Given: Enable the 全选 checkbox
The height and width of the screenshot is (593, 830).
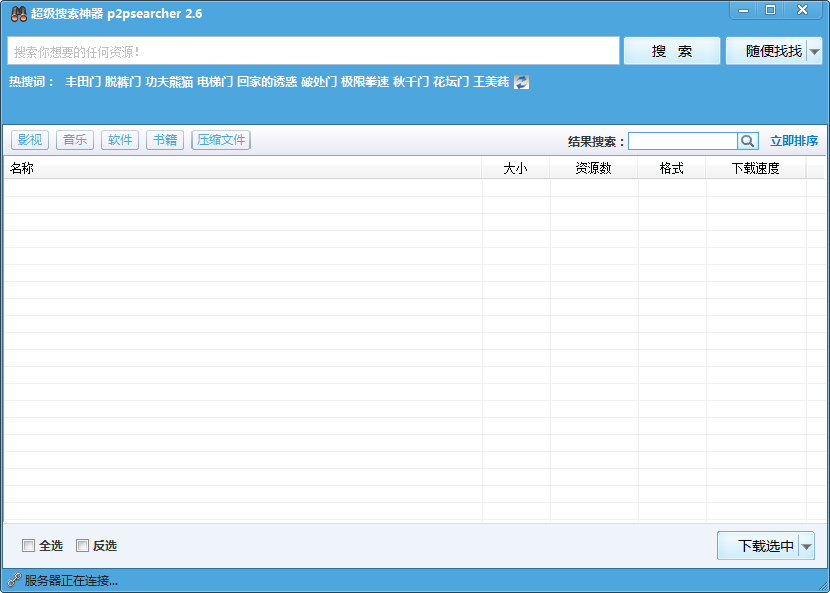Looking at the screenshot, I should click(28, 545).
